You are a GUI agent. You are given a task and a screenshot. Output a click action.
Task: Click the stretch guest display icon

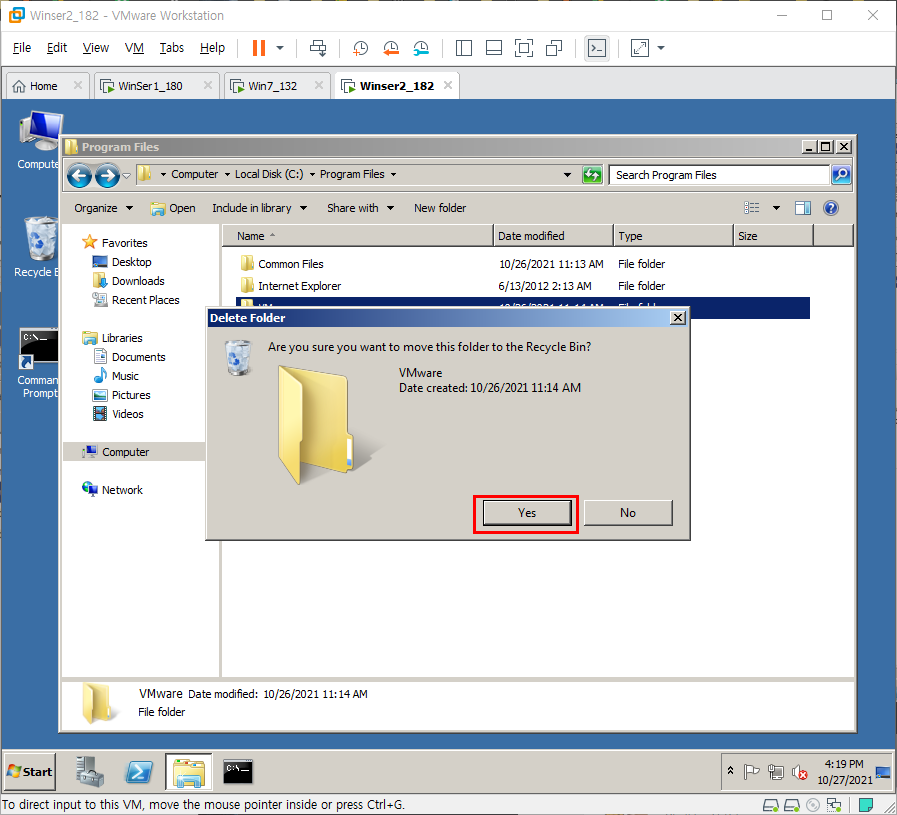click(x=640, y=48)
